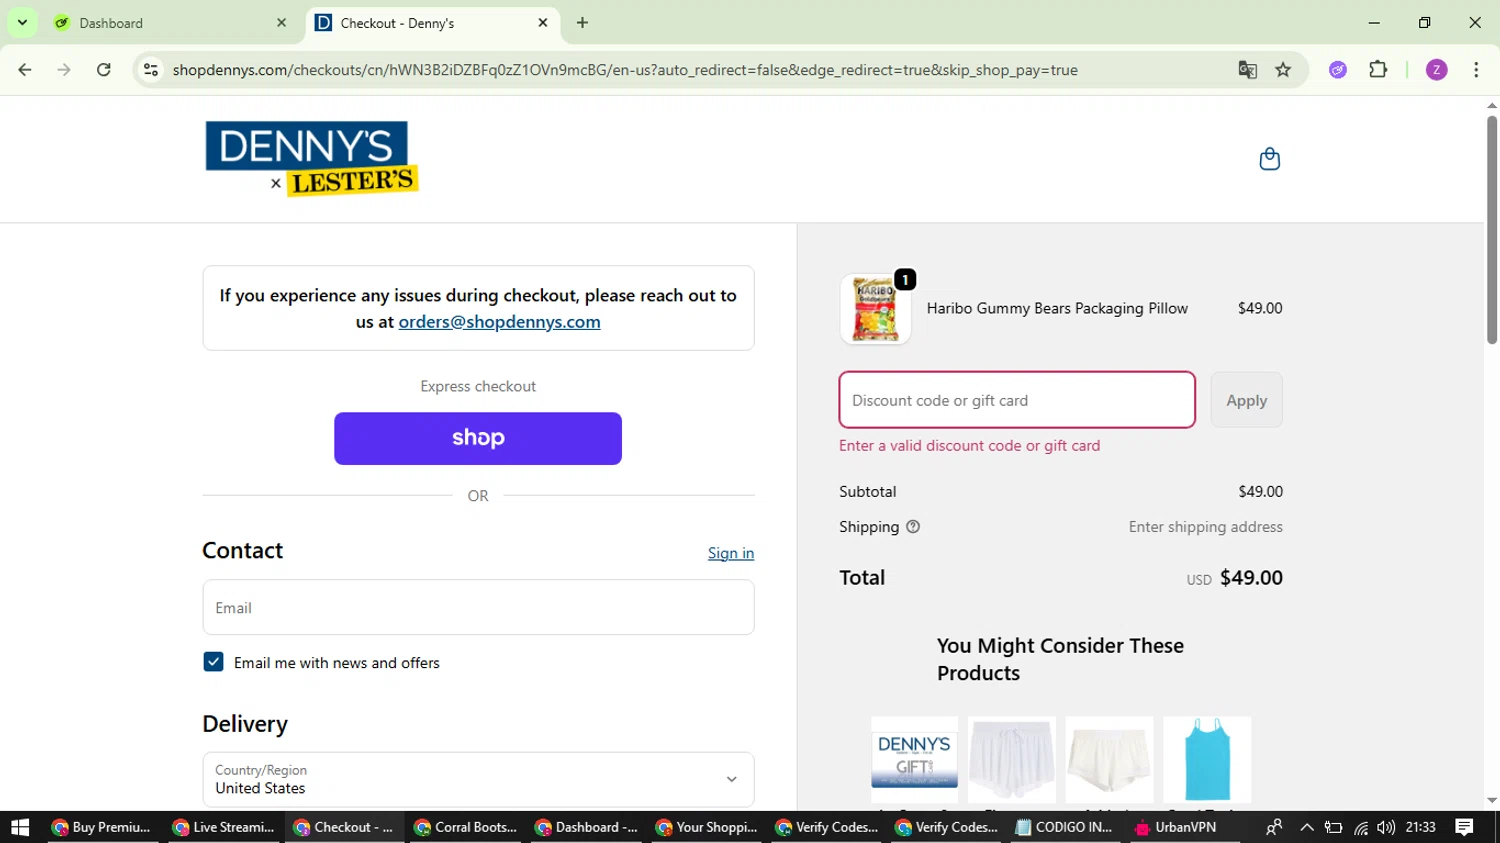Switch to the Dashboard tab

pyautogui.click(x=171, y=23)
